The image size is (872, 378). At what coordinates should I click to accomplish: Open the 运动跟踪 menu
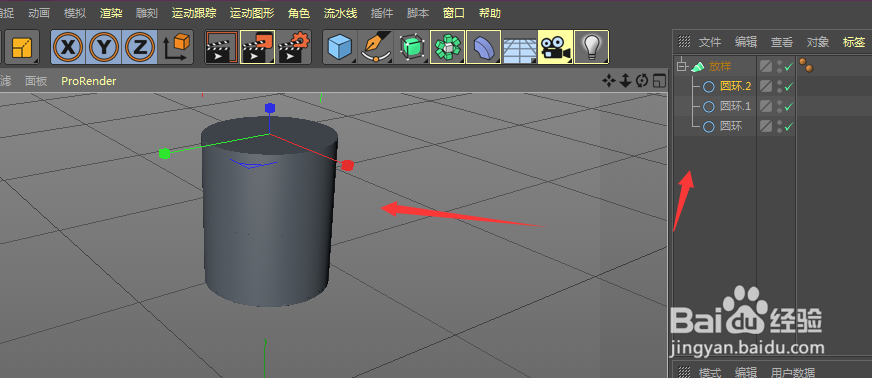click(194, 13)
